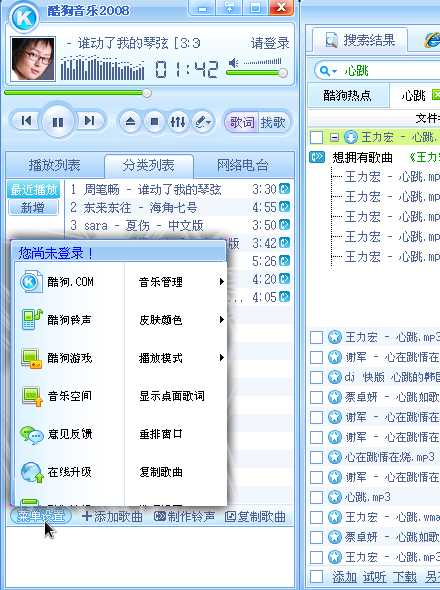Switch to the 搜索结果 tab
The width and height of the screenshot is (440, 590).
[x=360, y=40]
